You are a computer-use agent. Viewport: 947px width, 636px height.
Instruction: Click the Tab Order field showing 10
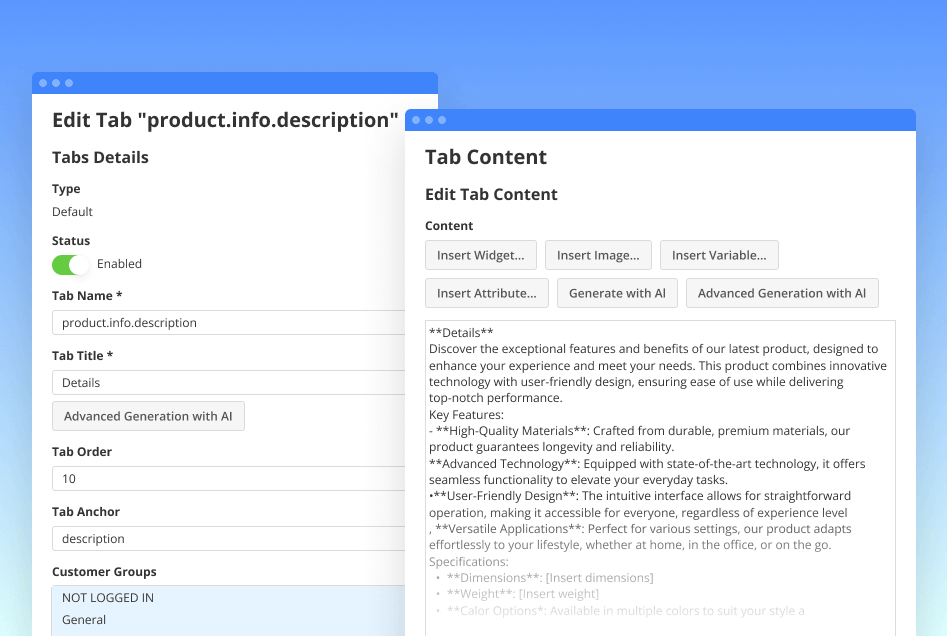tap(228, 479)
